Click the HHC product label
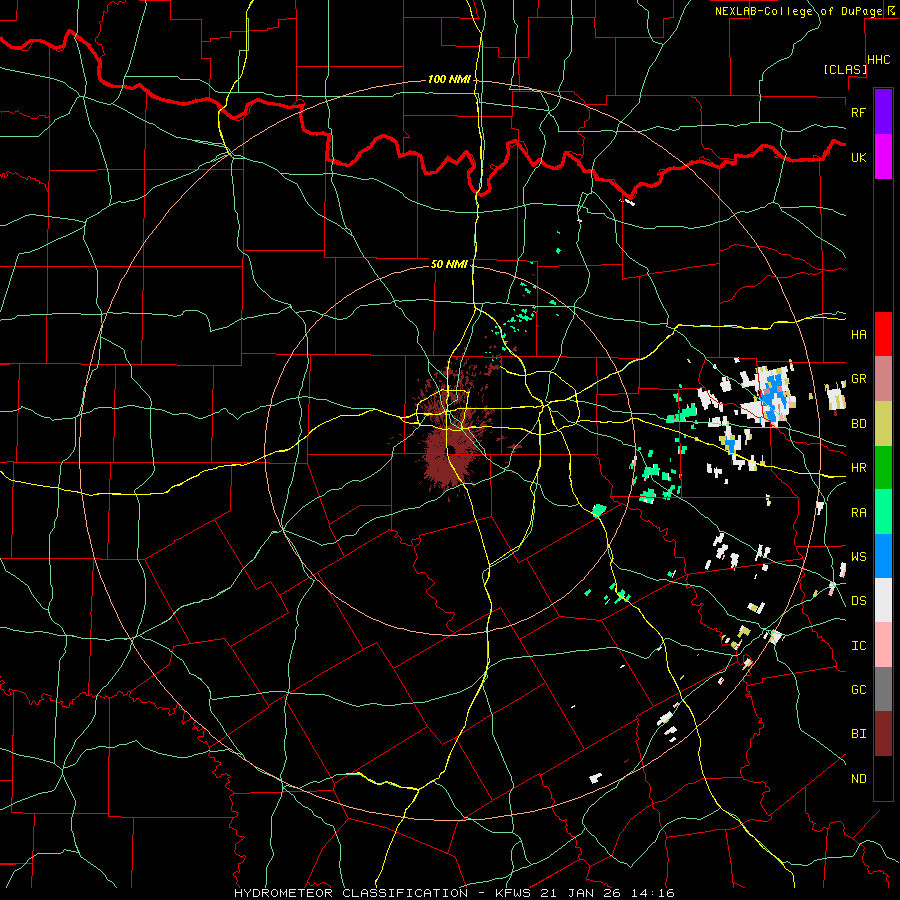This screenshot has width=900, height=900. click(878, 60)
